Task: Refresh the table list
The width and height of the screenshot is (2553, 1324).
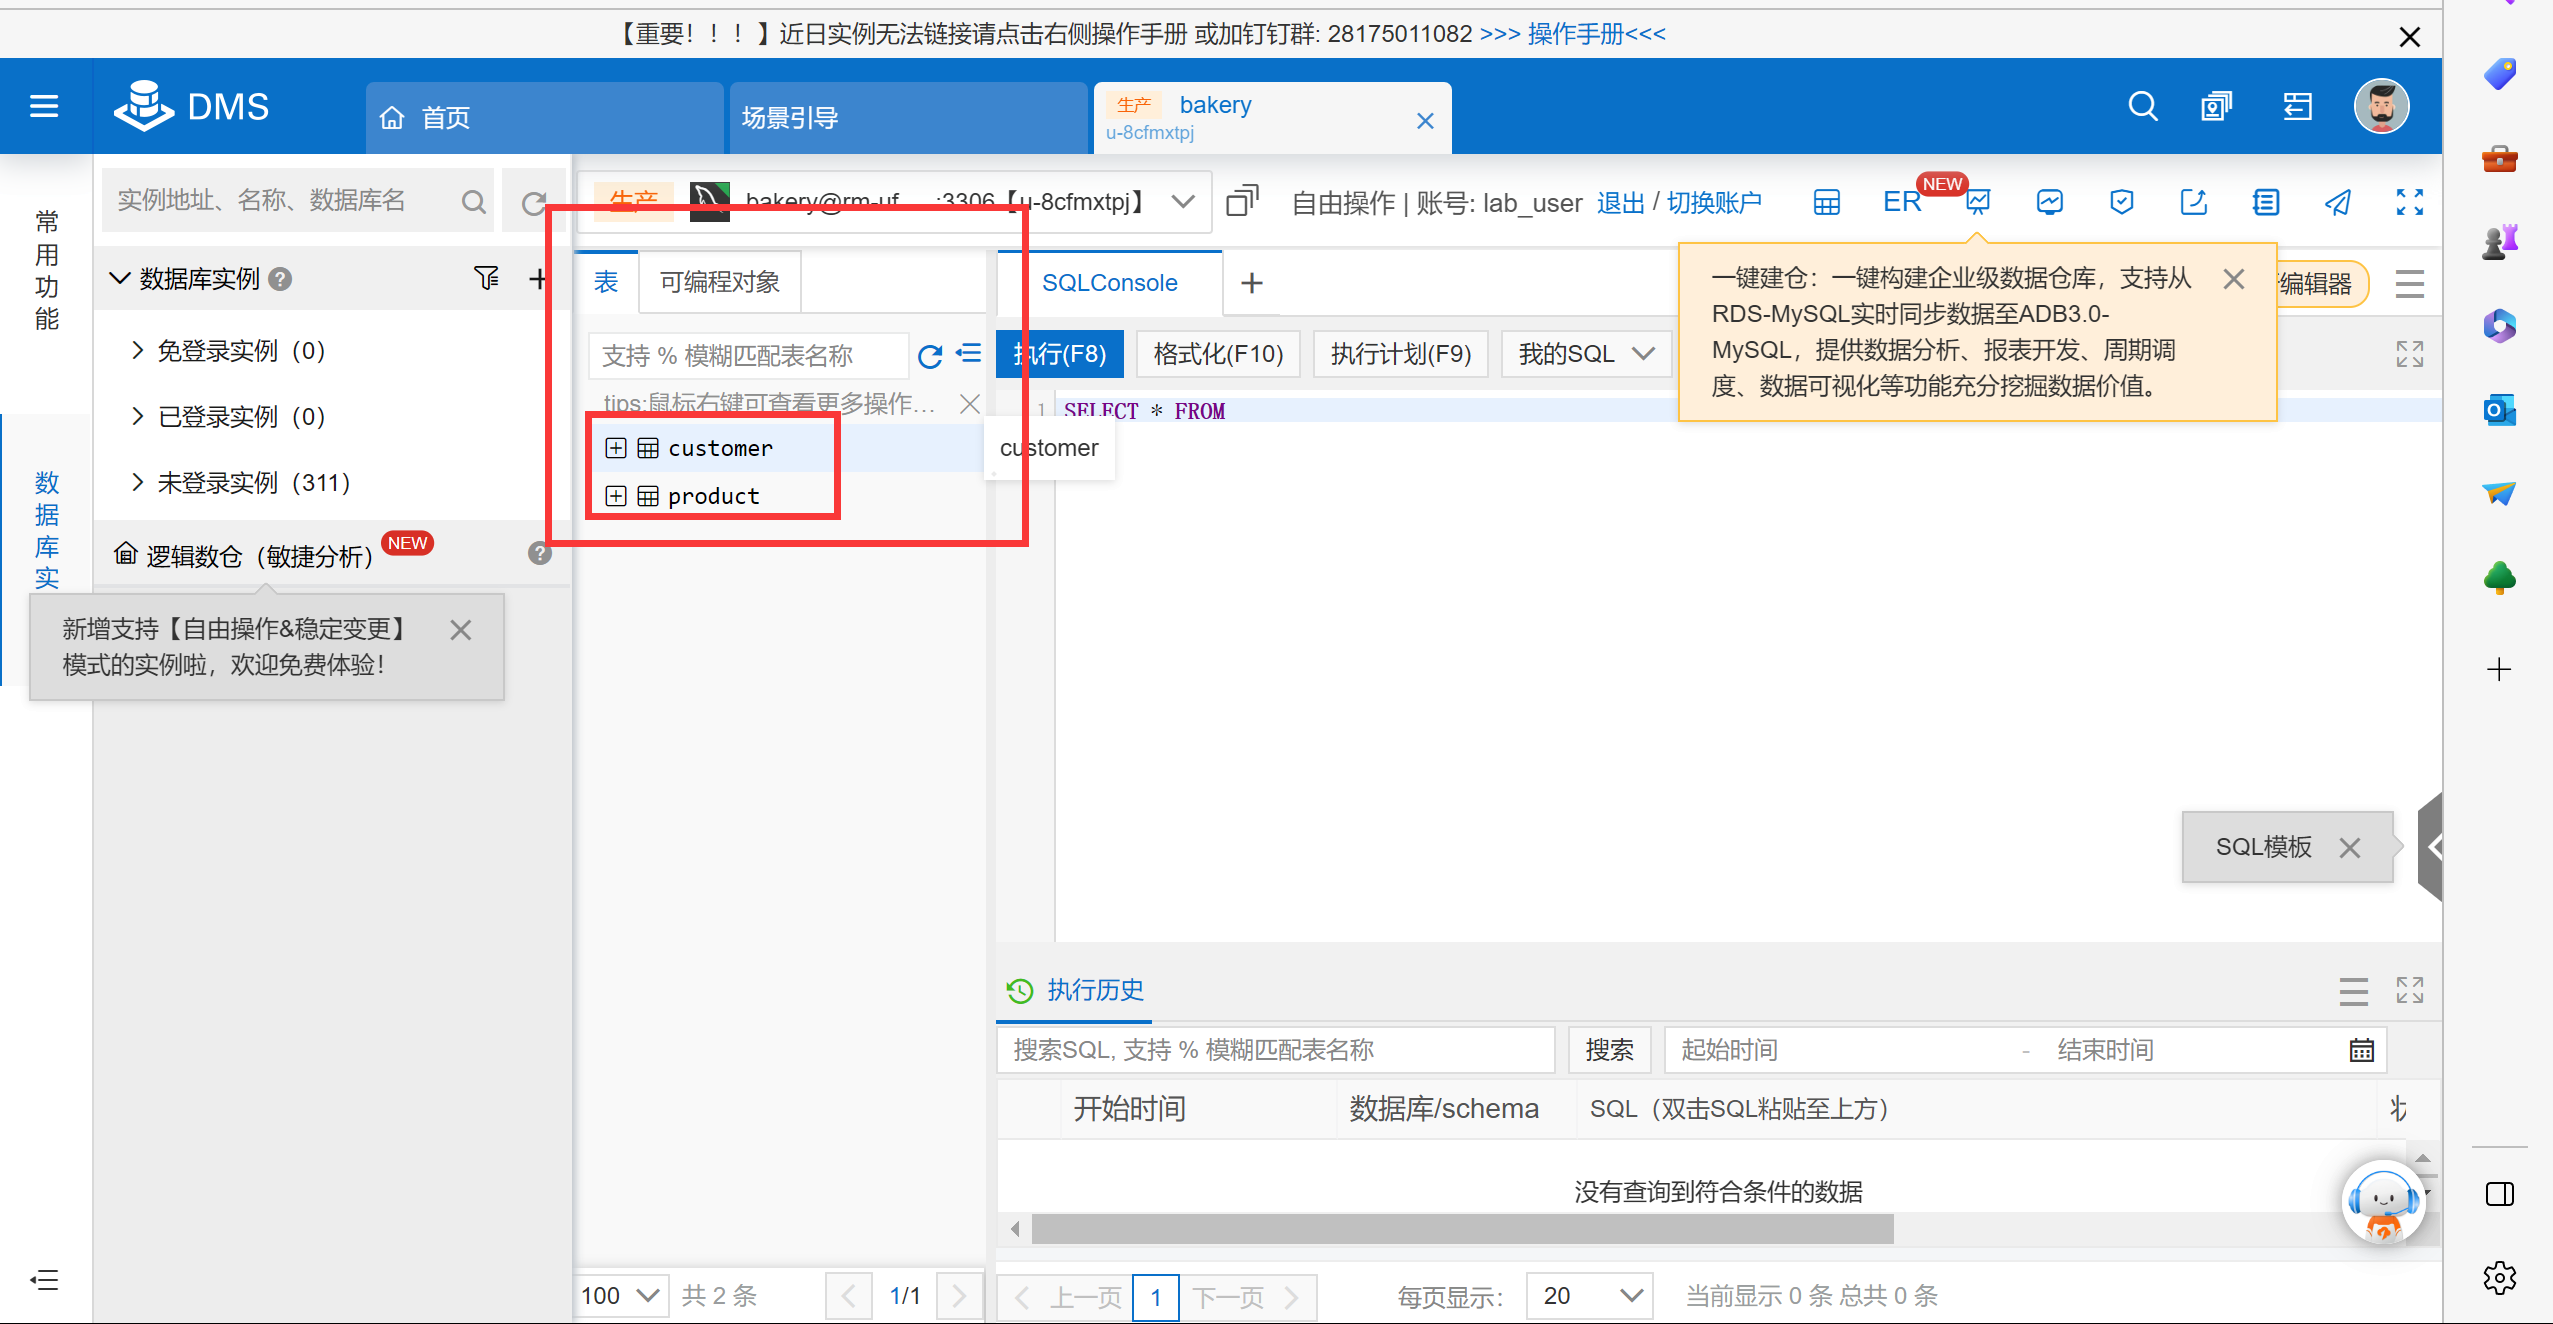Action: 929,355
